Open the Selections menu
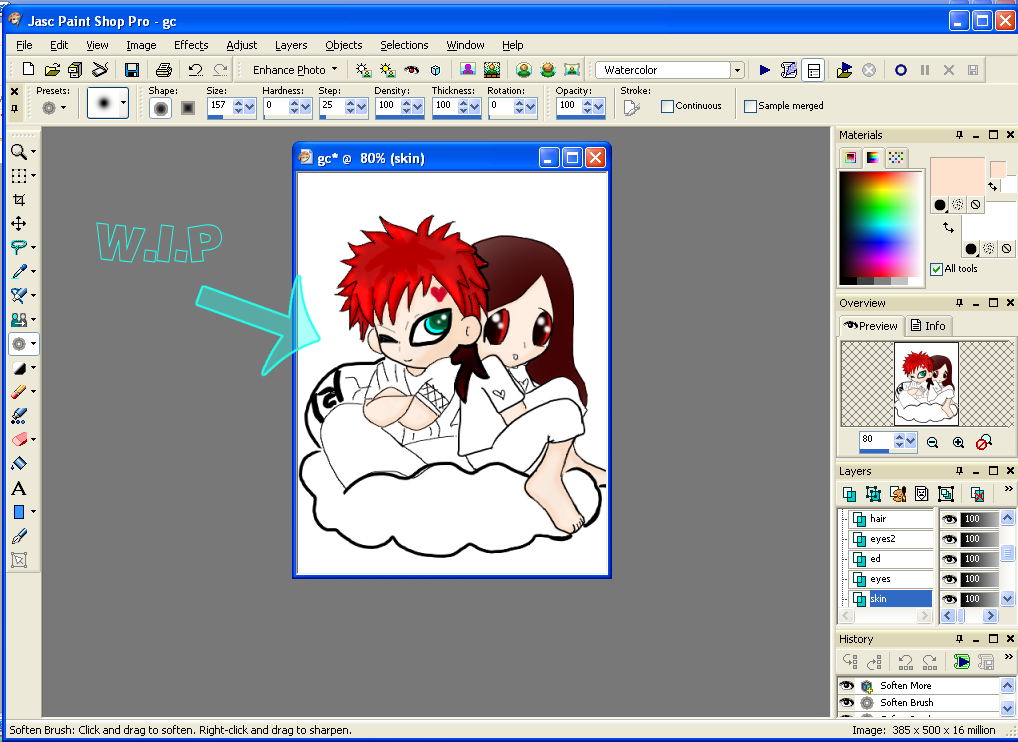The width and height of the screenshot is (1018, 742). pyautogui.click(x=404, y=45)
